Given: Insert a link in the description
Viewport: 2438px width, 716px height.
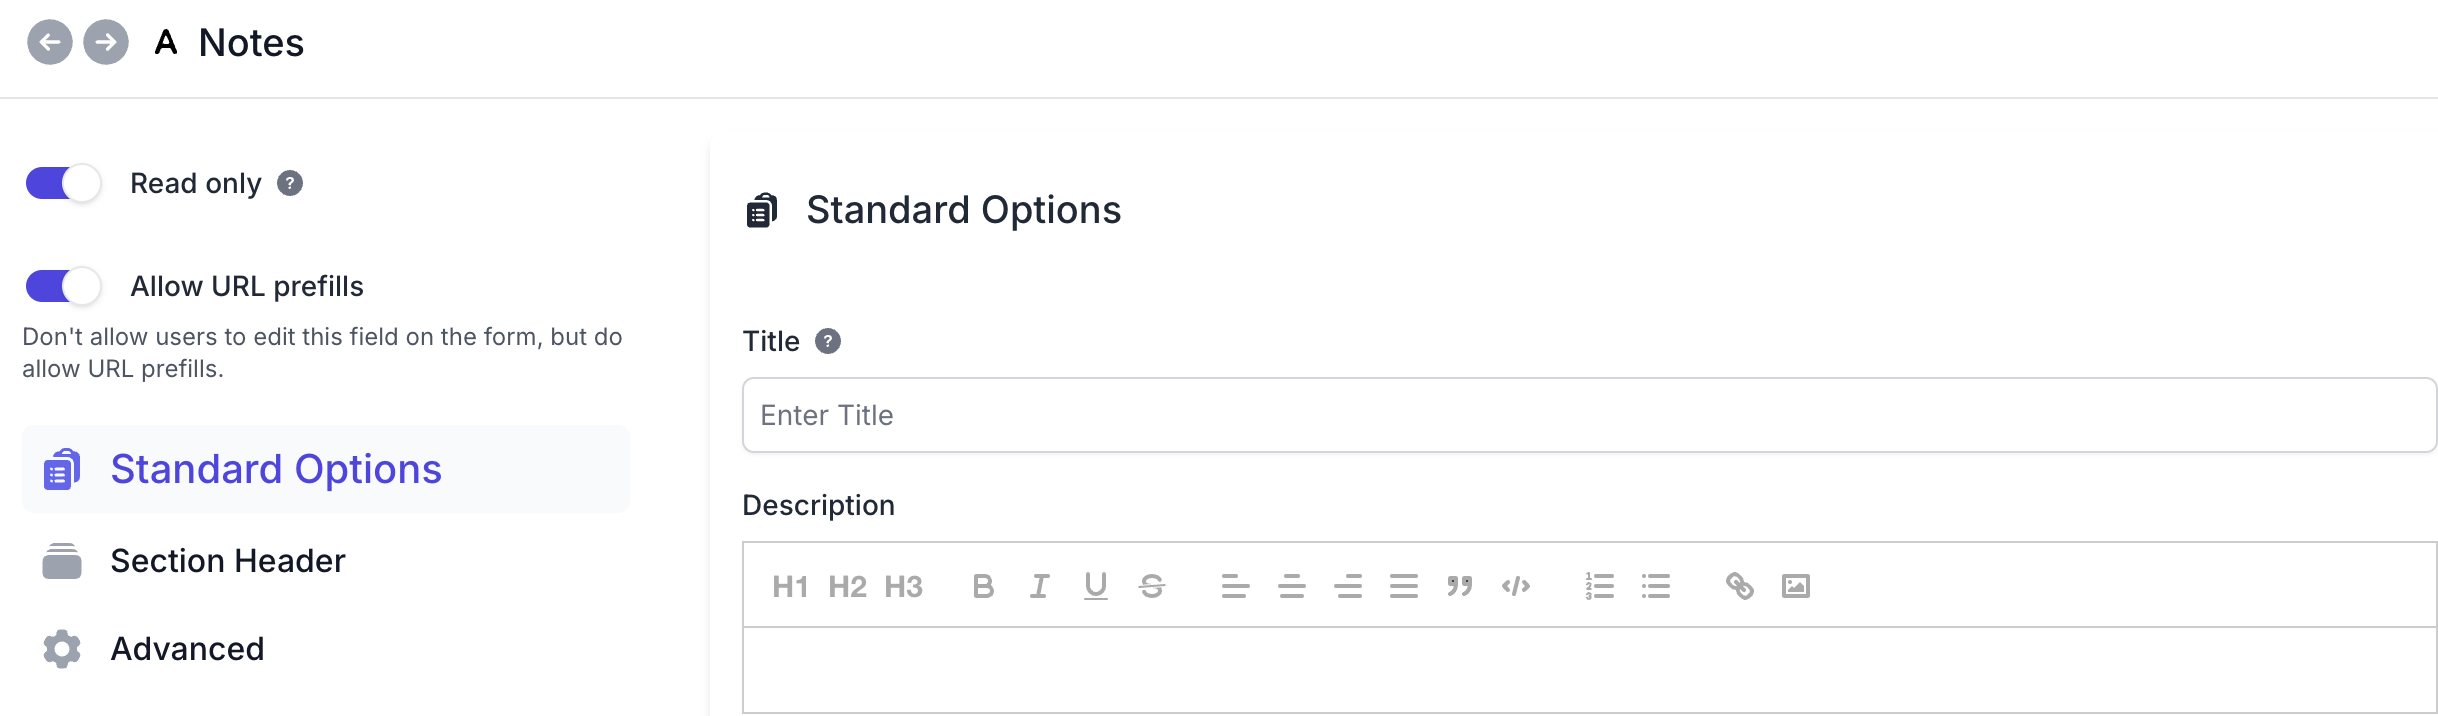Looking at the screenshot, I should point(1740,587).
